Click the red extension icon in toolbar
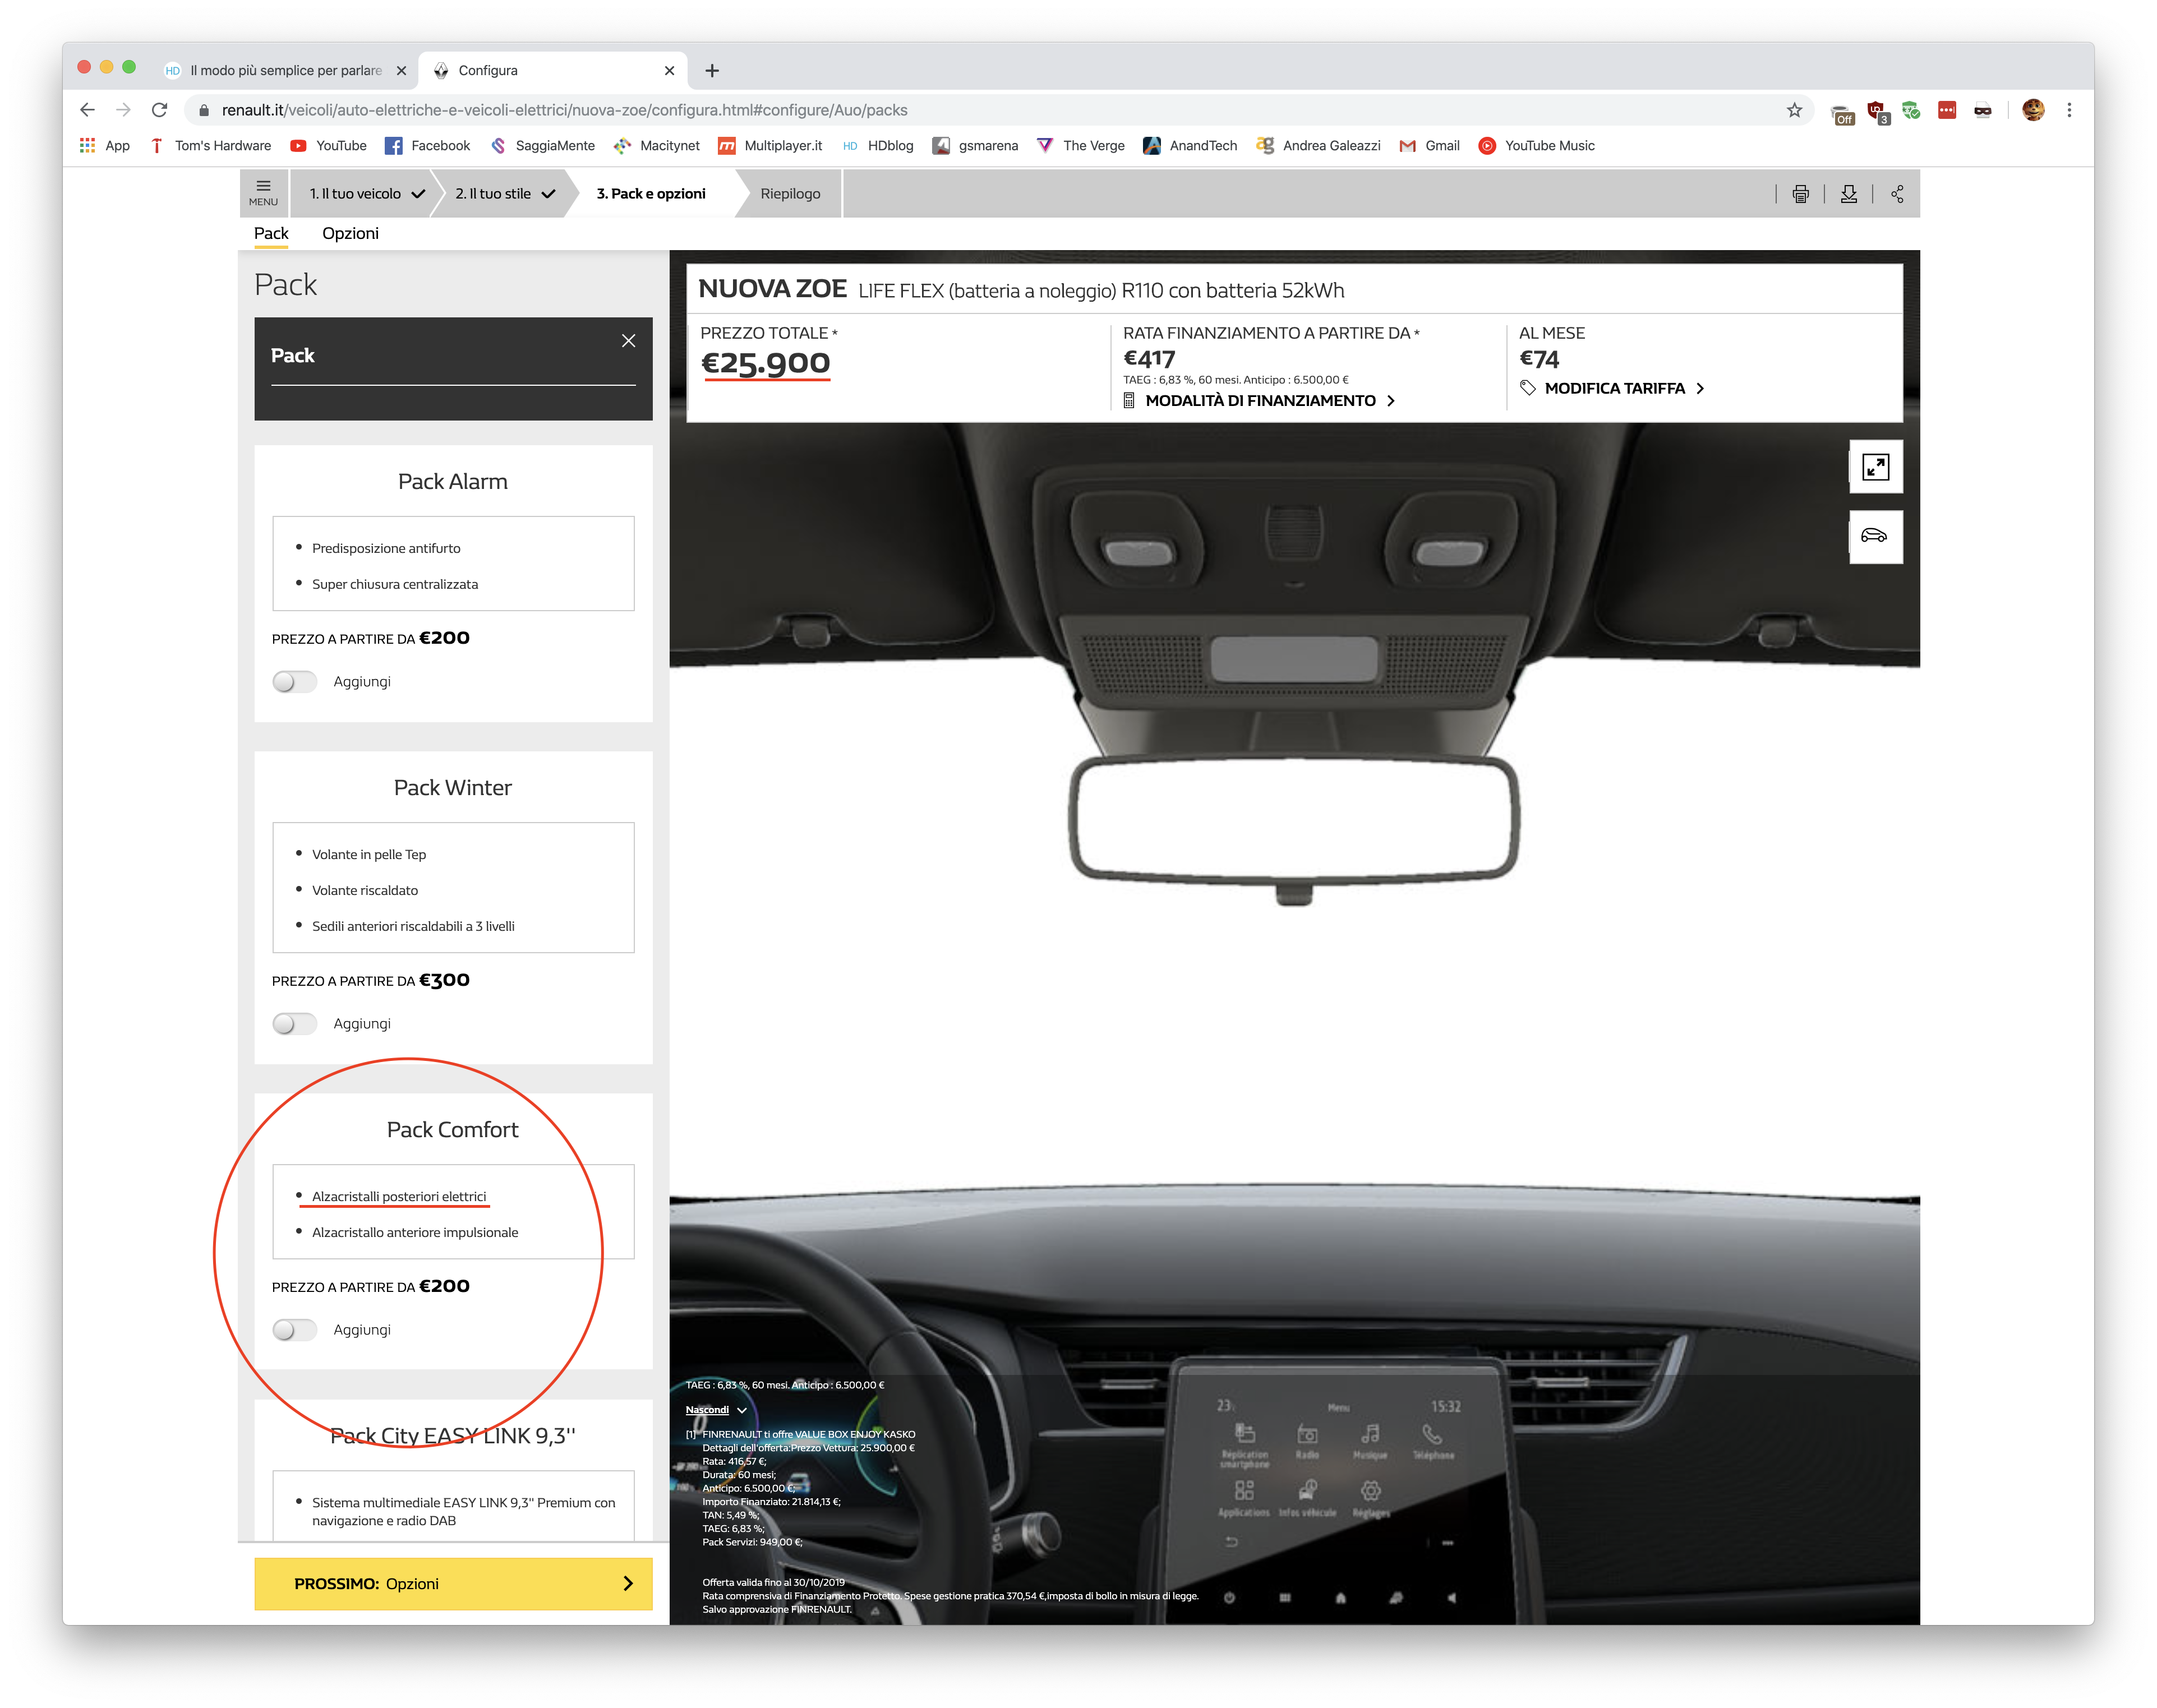Viewport: 2157px width, 1708px height. click(x=1946, y=110)
